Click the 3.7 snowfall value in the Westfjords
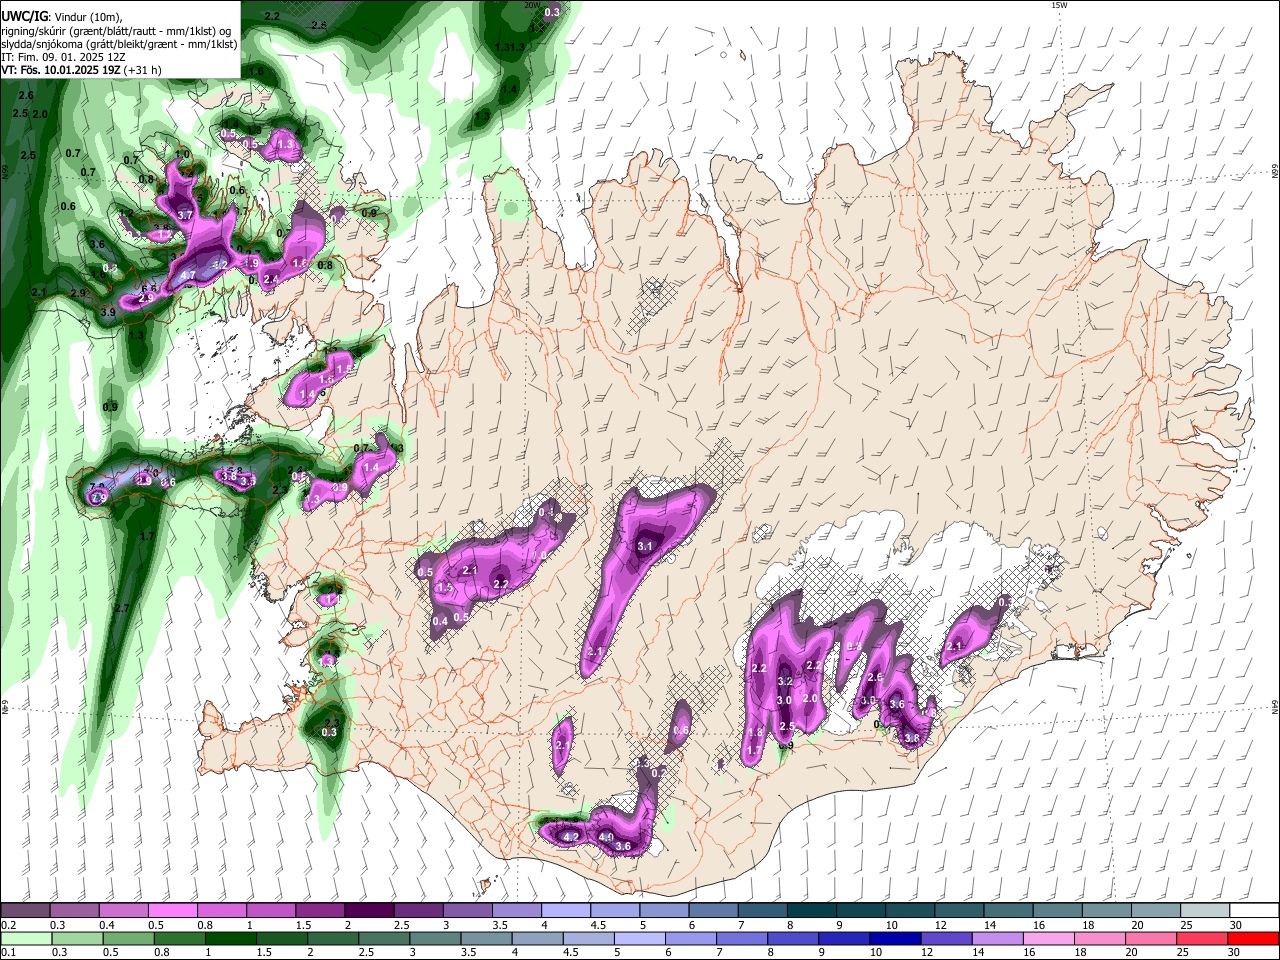Screen dimensions: 1280x960 click(x=185, y=214)
